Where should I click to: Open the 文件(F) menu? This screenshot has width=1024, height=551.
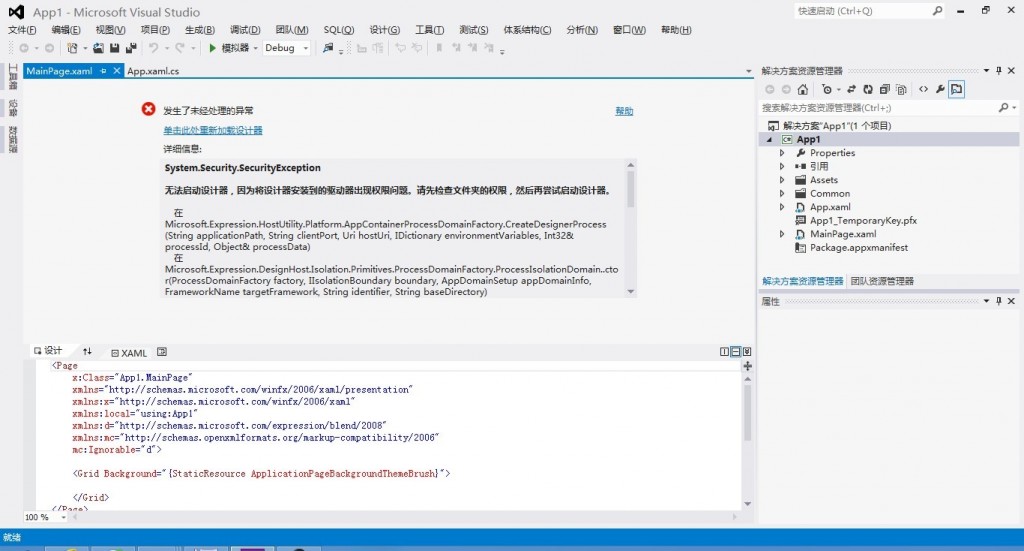click(22, 30)
